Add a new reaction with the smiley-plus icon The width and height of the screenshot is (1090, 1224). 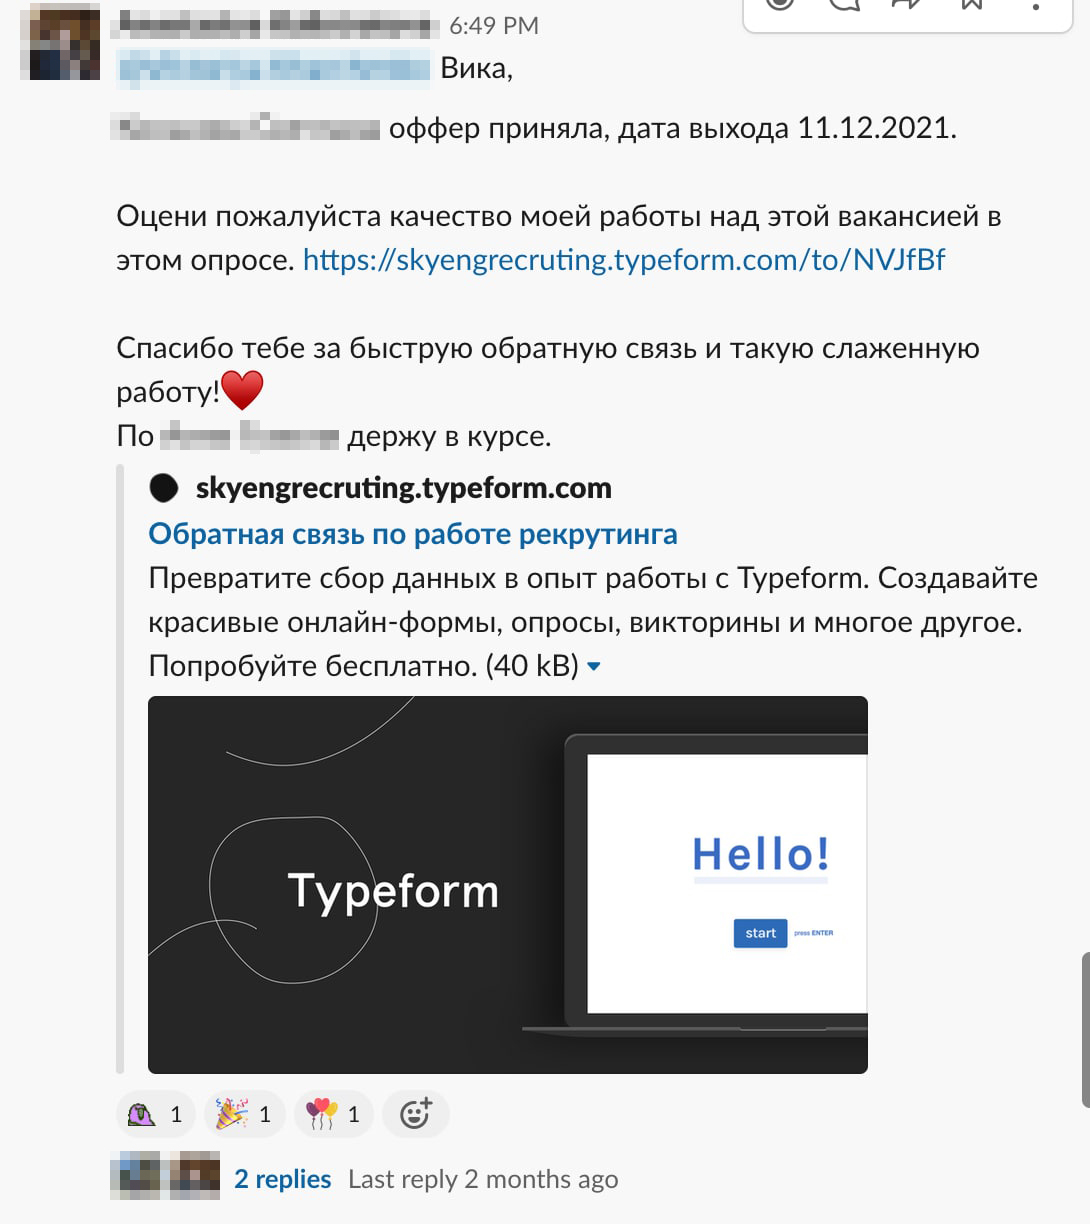[x=416, y=1113]
